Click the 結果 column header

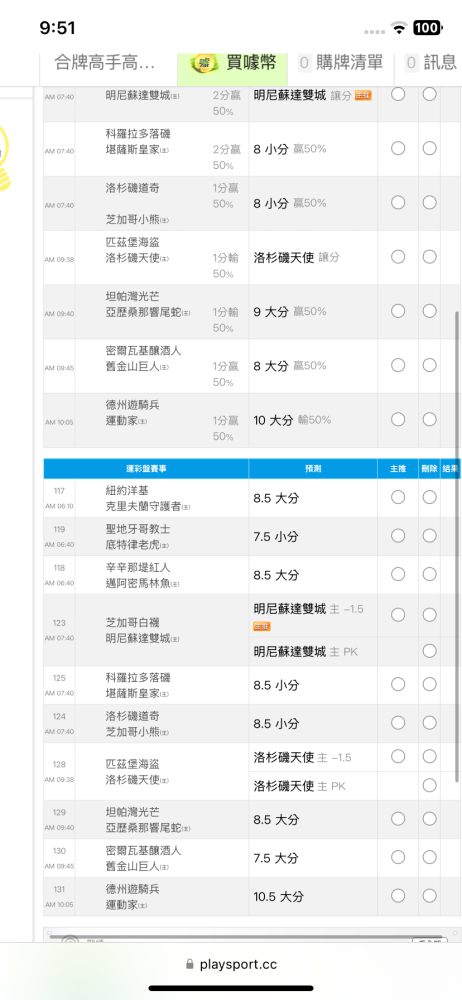pos(451,468)
